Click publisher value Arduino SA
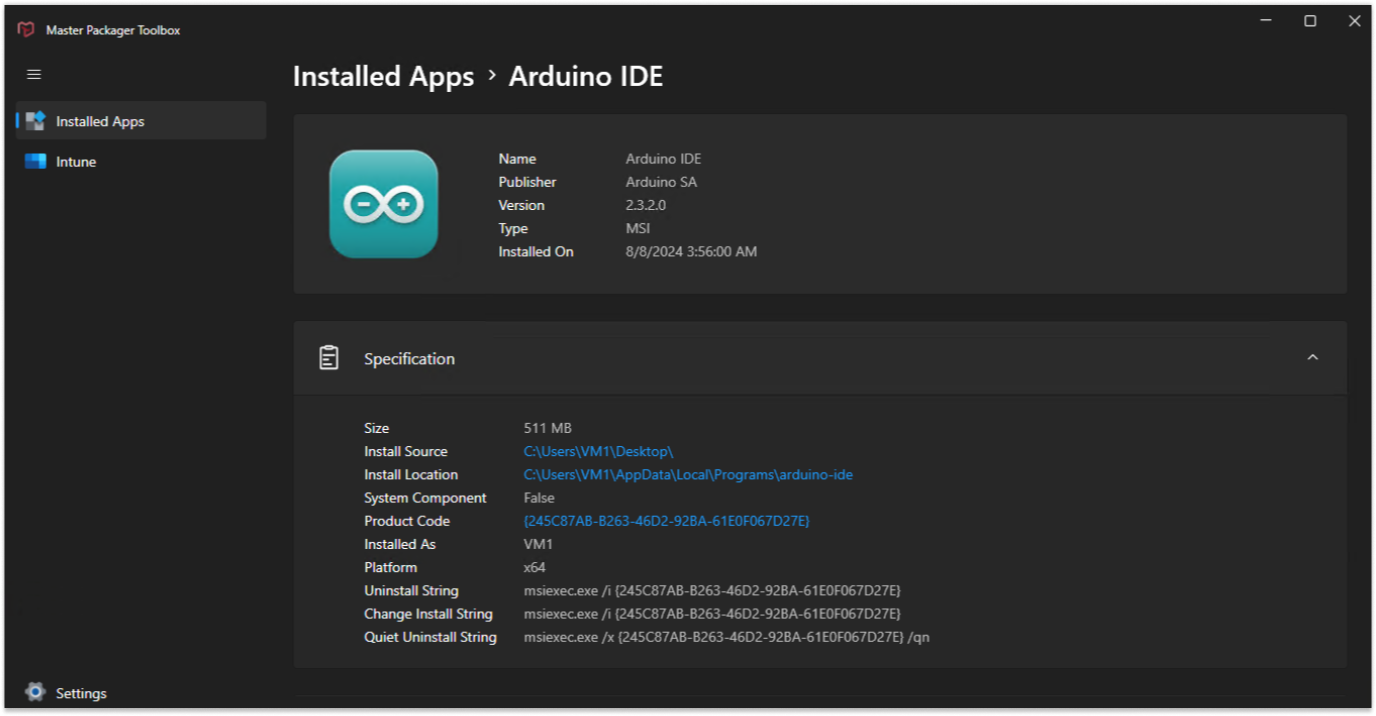Viewport: 1376px width, 716px height. tap(661, 182)
